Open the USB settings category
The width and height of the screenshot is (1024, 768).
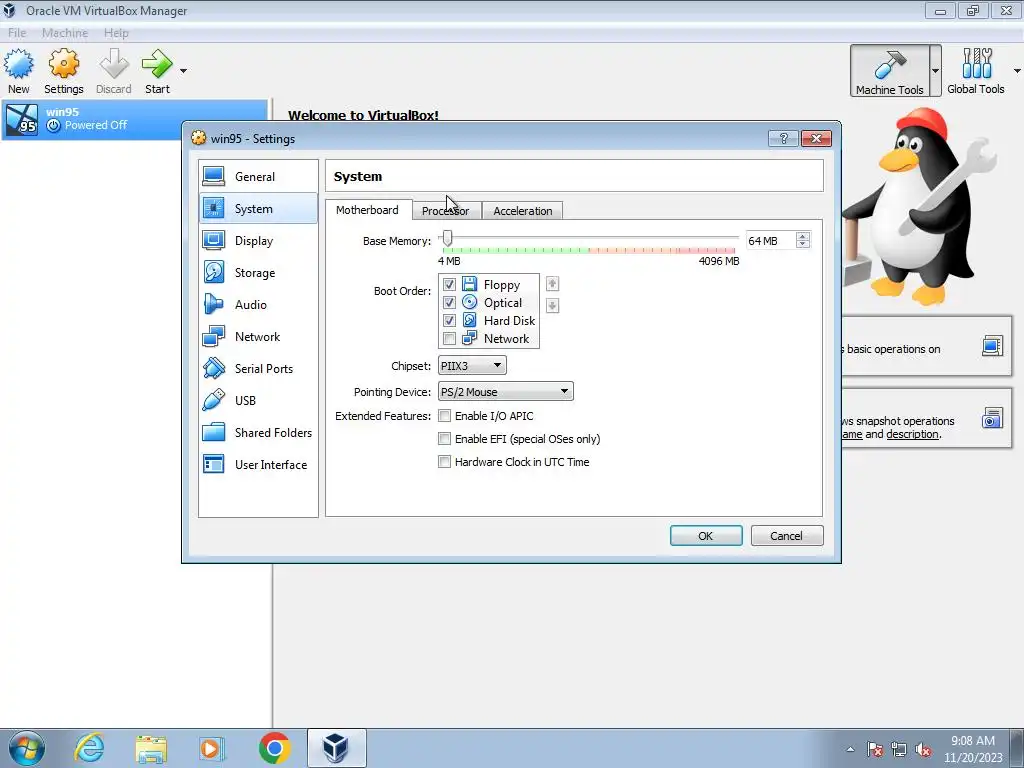click(259, 400)
